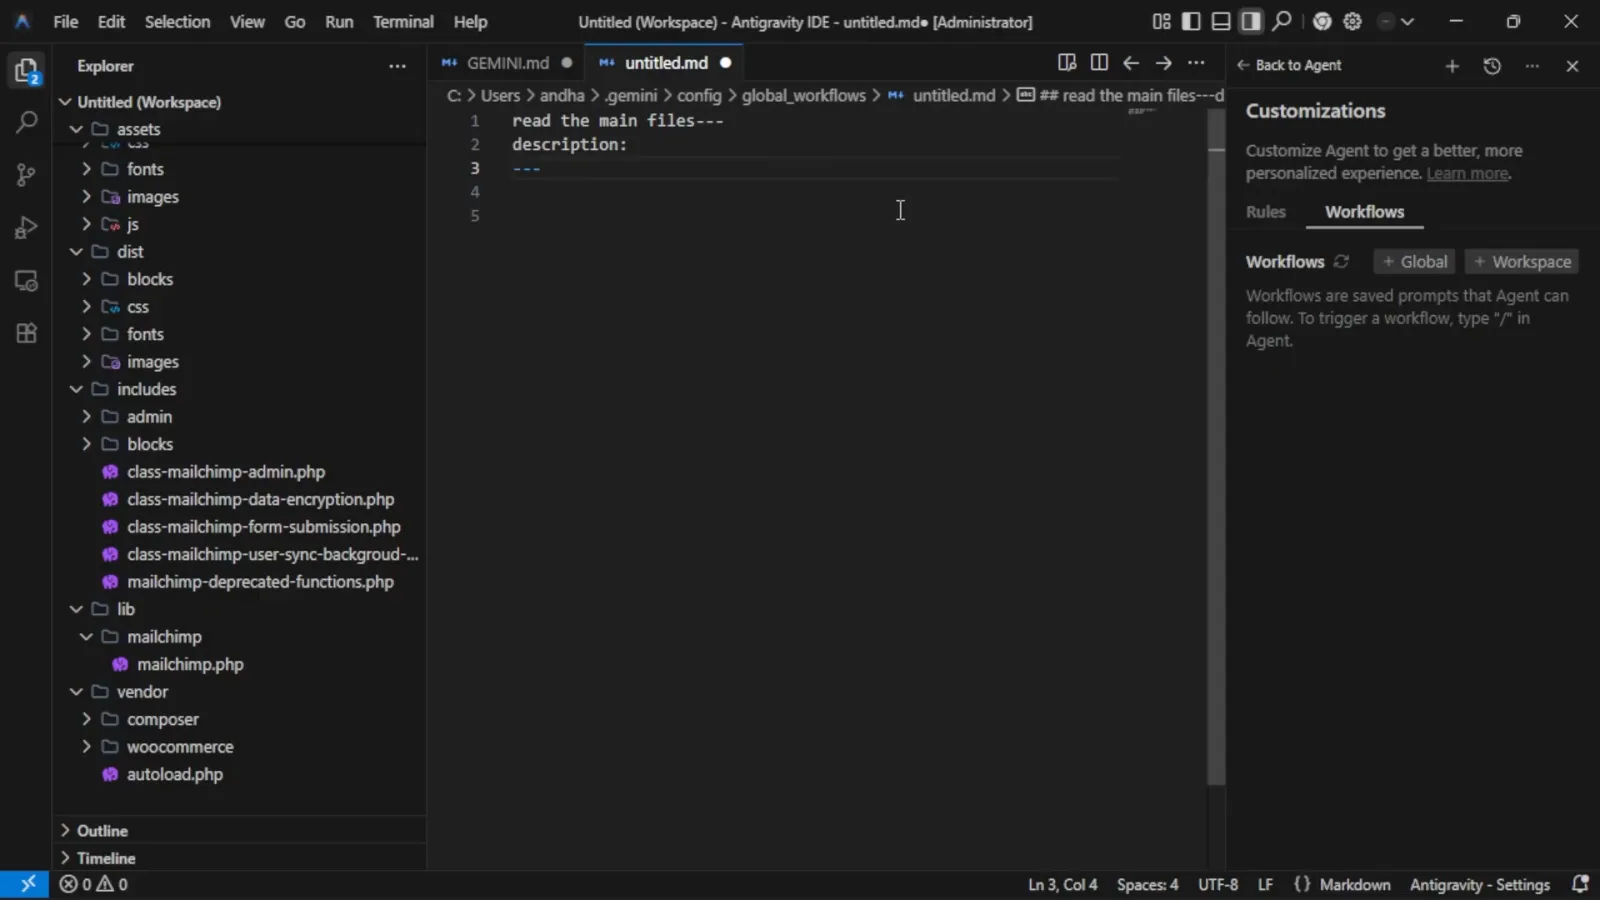1600x900 pixels.
Task: Open Run and Debug view
Action: [x=26, y=228]
